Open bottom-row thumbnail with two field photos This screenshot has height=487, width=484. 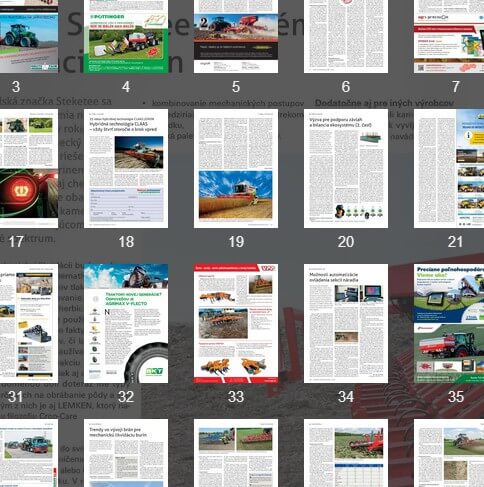[x=236, y=453]
